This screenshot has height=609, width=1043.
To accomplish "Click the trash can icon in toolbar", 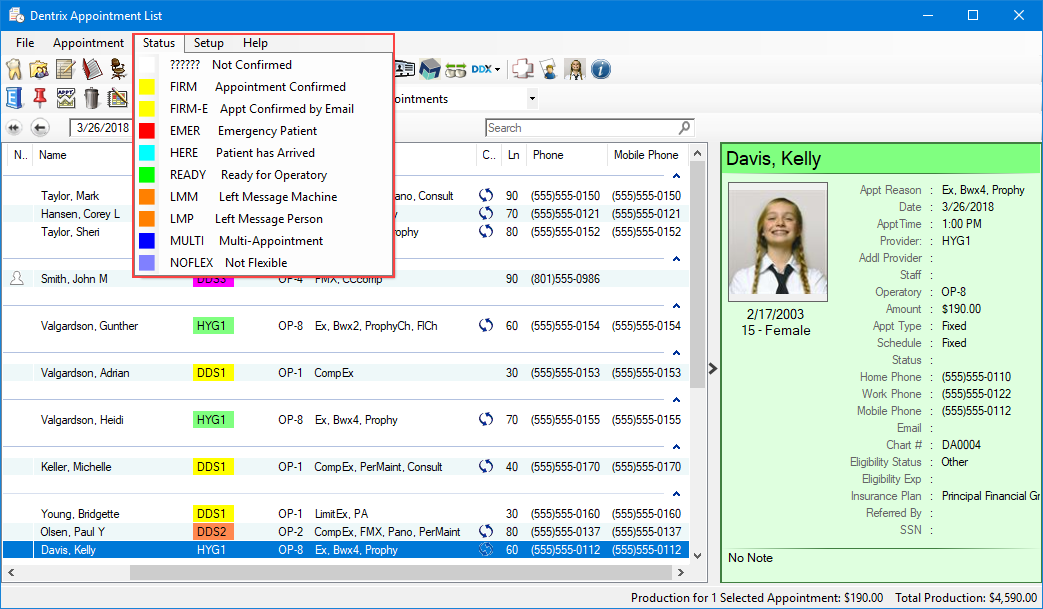I will (92, 98).
